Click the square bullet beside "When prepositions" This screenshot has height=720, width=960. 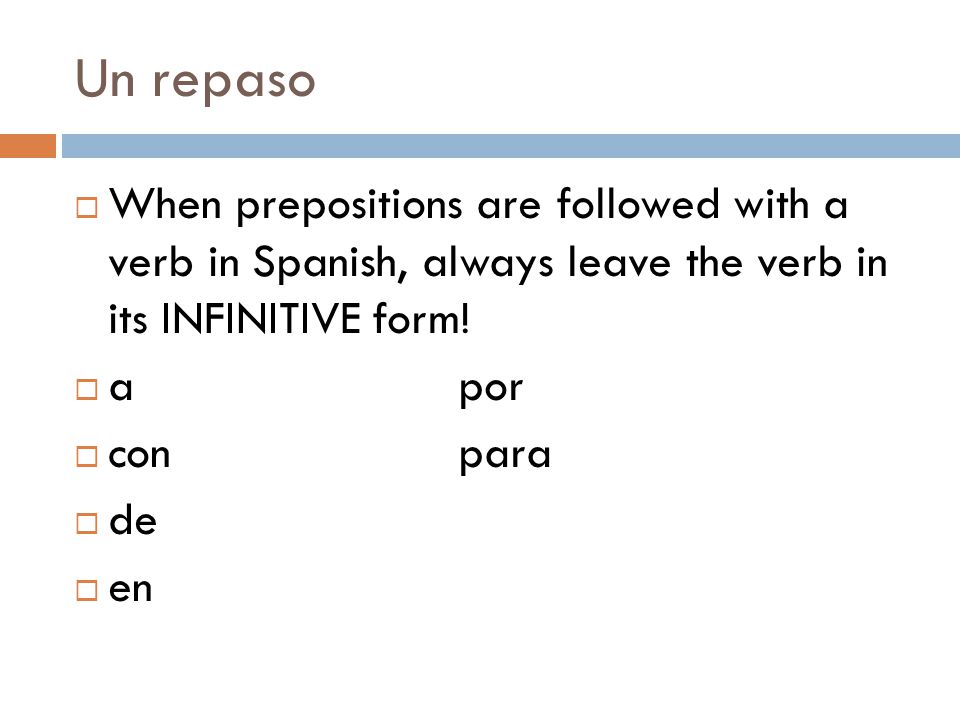point(87,208)
